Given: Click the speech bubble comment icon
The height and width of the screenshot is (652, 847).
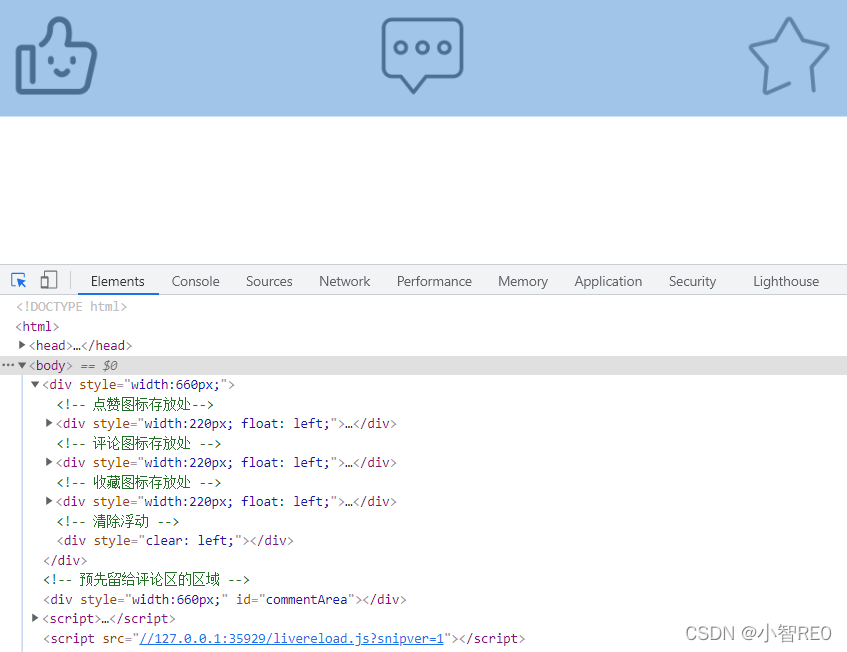Looking at the screenshot, I should (422, 56).
